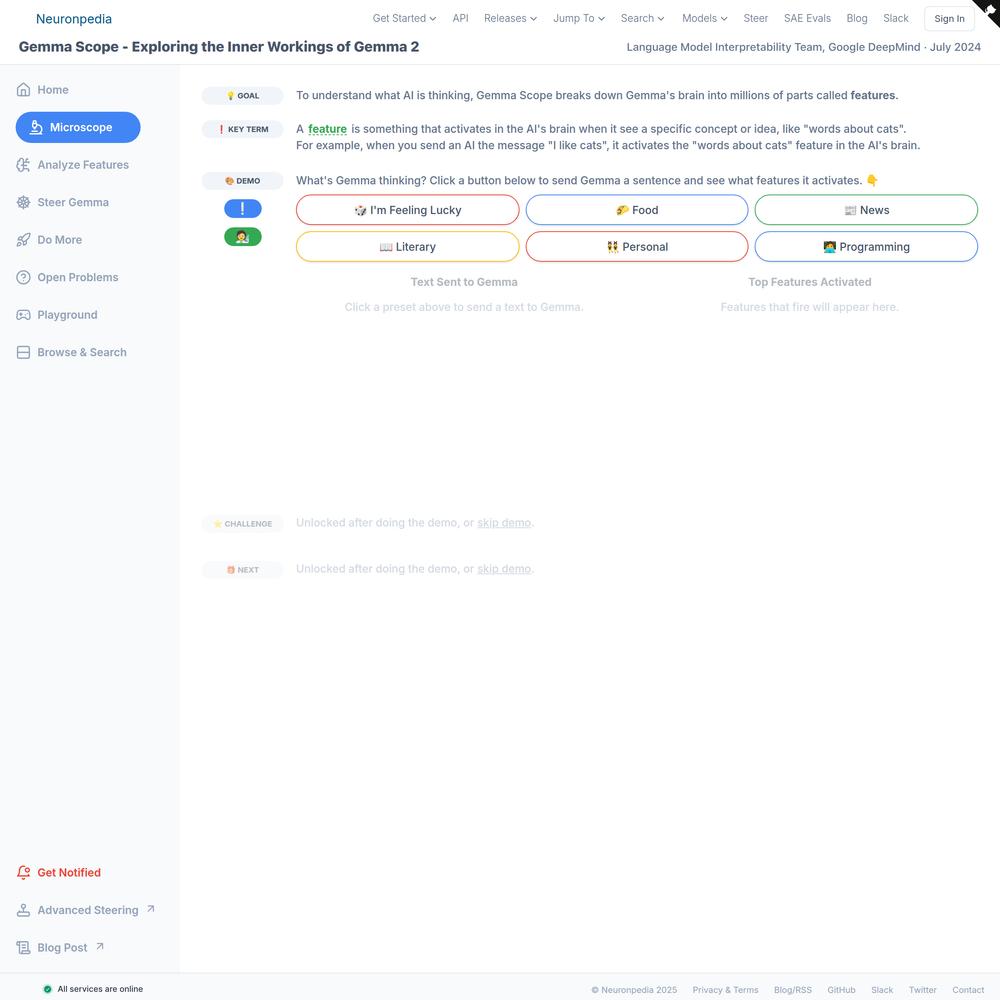Click the gamepad icon beside Playground

(23, 315)
